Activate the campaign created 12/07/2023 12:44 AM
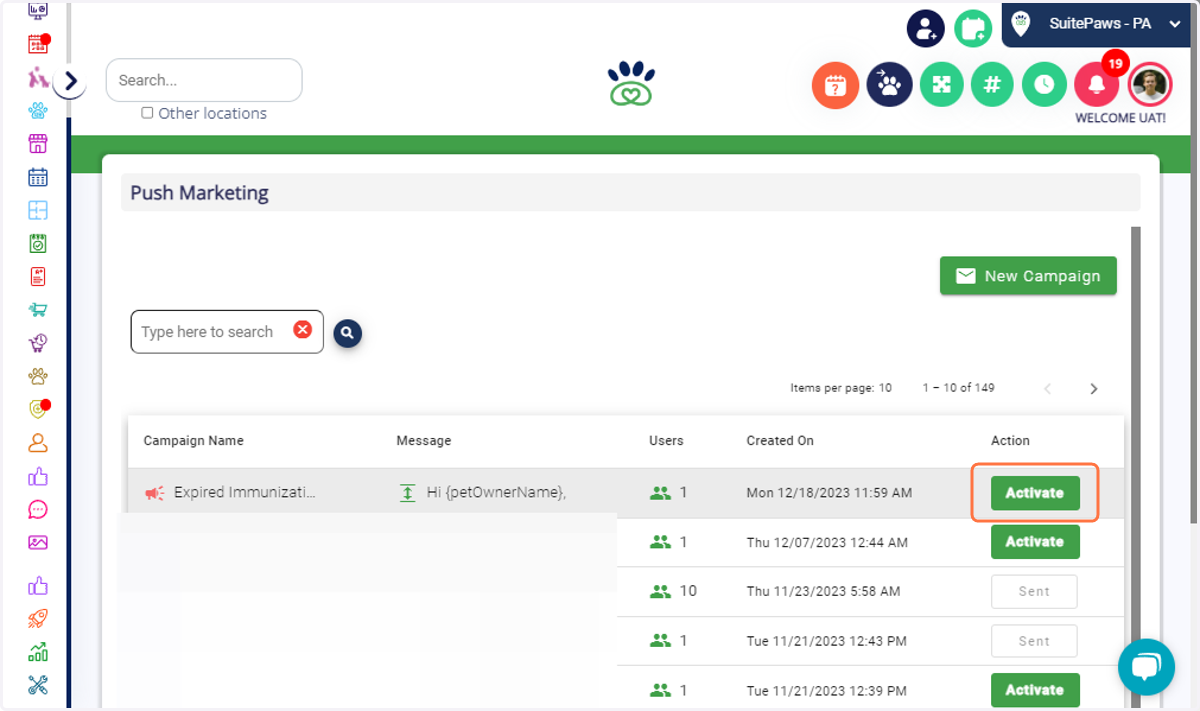Image resolution: width=1200 pixels, height=711 pixels. click(1035, 542)
